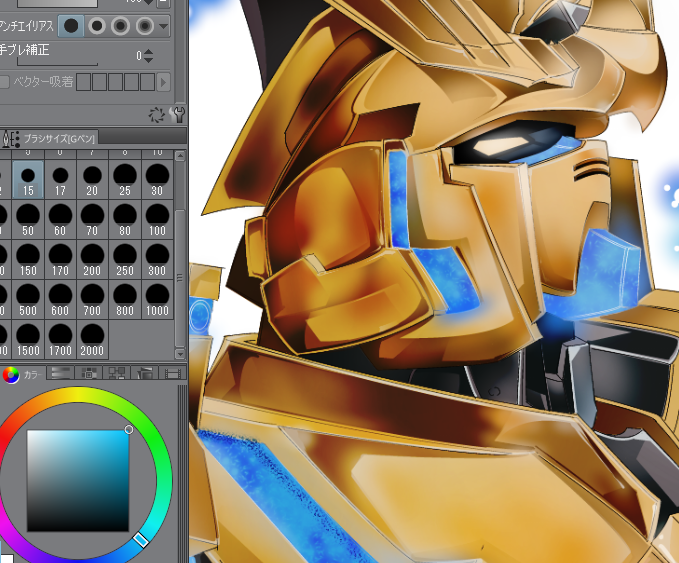
Task: Click brush size list scroll down arrow
Action: pos(180,353)
